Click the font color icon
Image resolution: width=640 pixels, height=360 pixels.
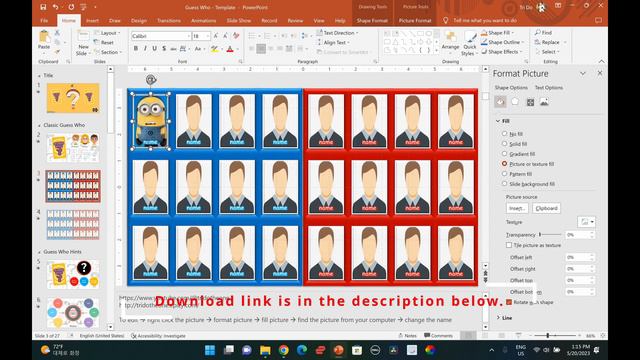[x=230, y=49]
